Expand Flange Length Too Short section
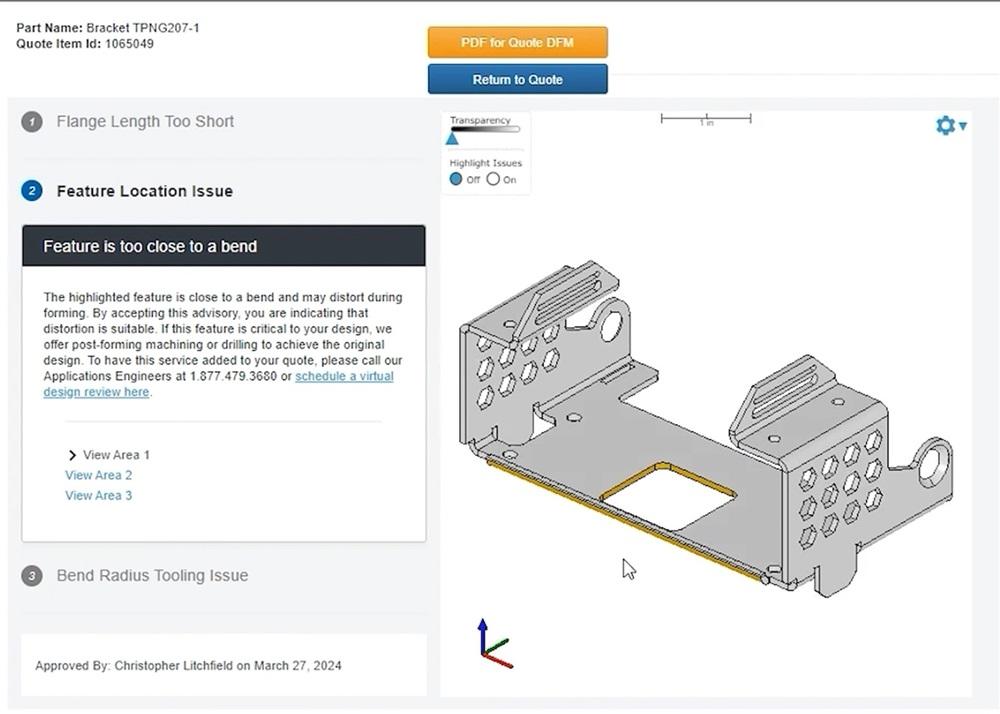The image size is (1000, 714). [x=145, y=121]
